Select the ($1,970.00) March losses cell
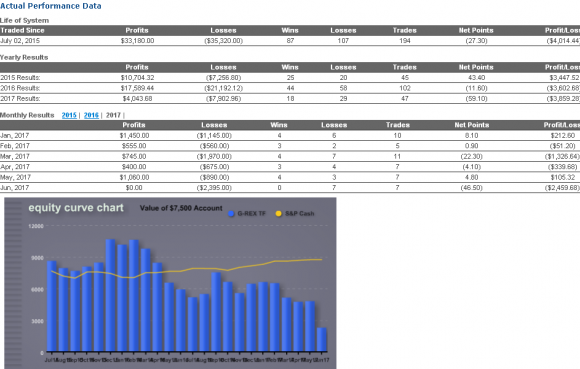 pyautogui.click(x=214, y=156)
